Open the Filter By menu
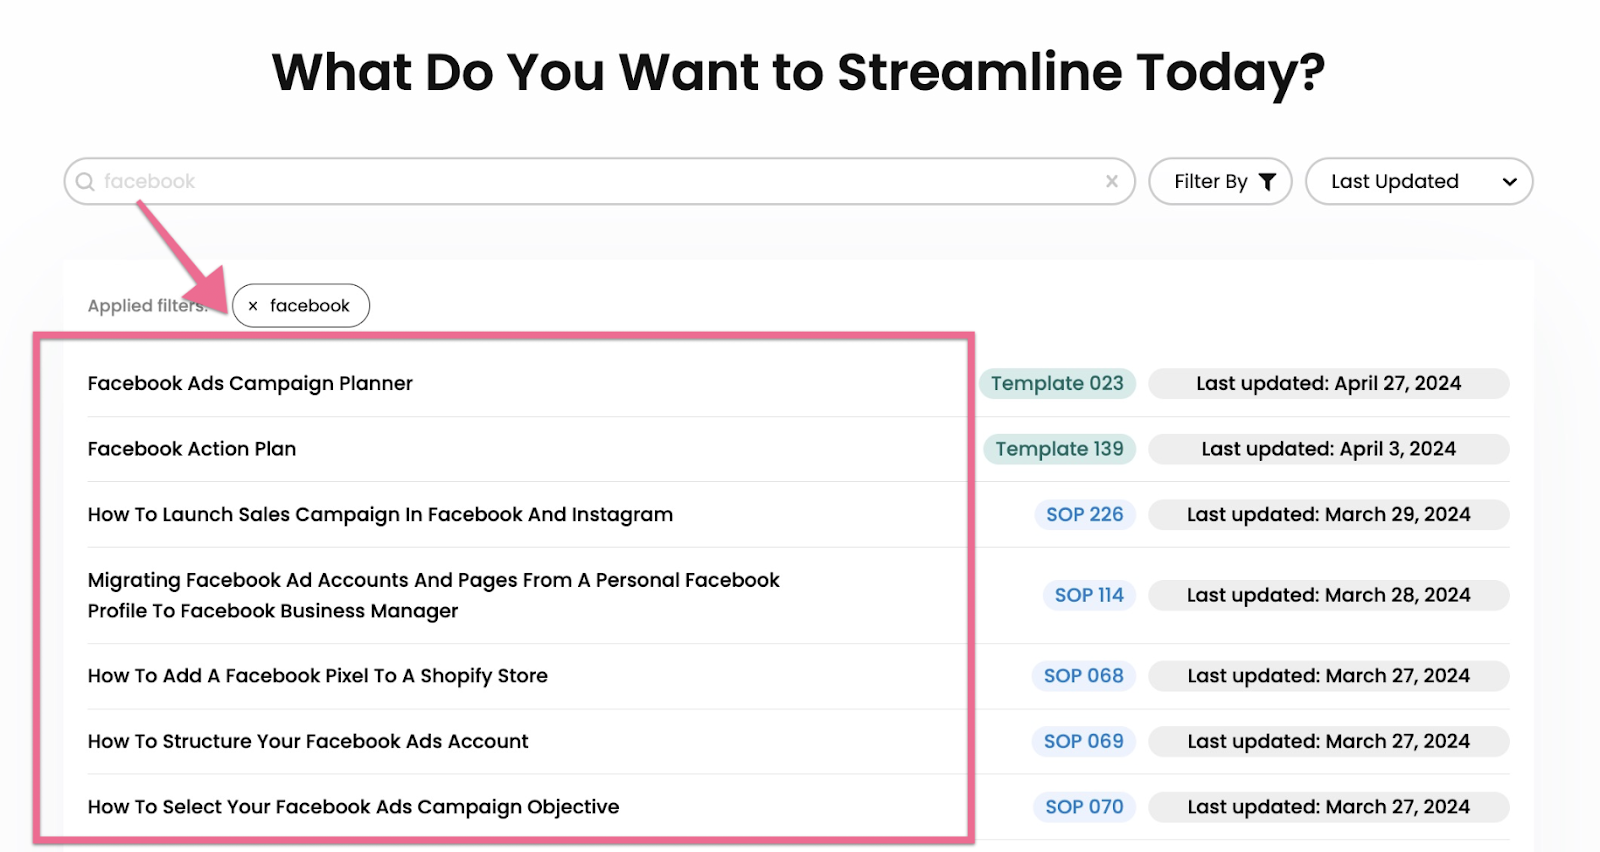The image size is (1600, 852). click(1220, 181)
